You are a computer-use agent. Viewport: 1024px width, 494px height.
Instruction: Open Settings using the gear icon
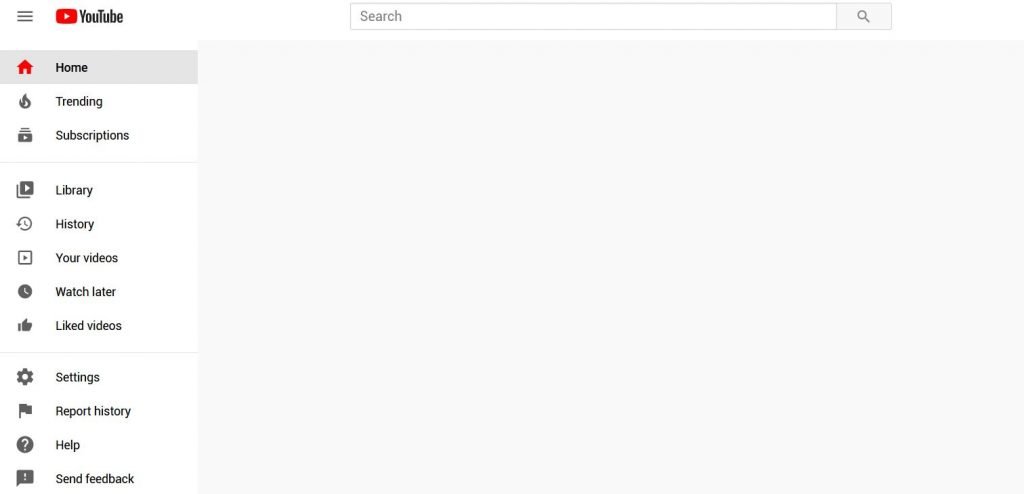pyautogui.click(x=25, y=377)
